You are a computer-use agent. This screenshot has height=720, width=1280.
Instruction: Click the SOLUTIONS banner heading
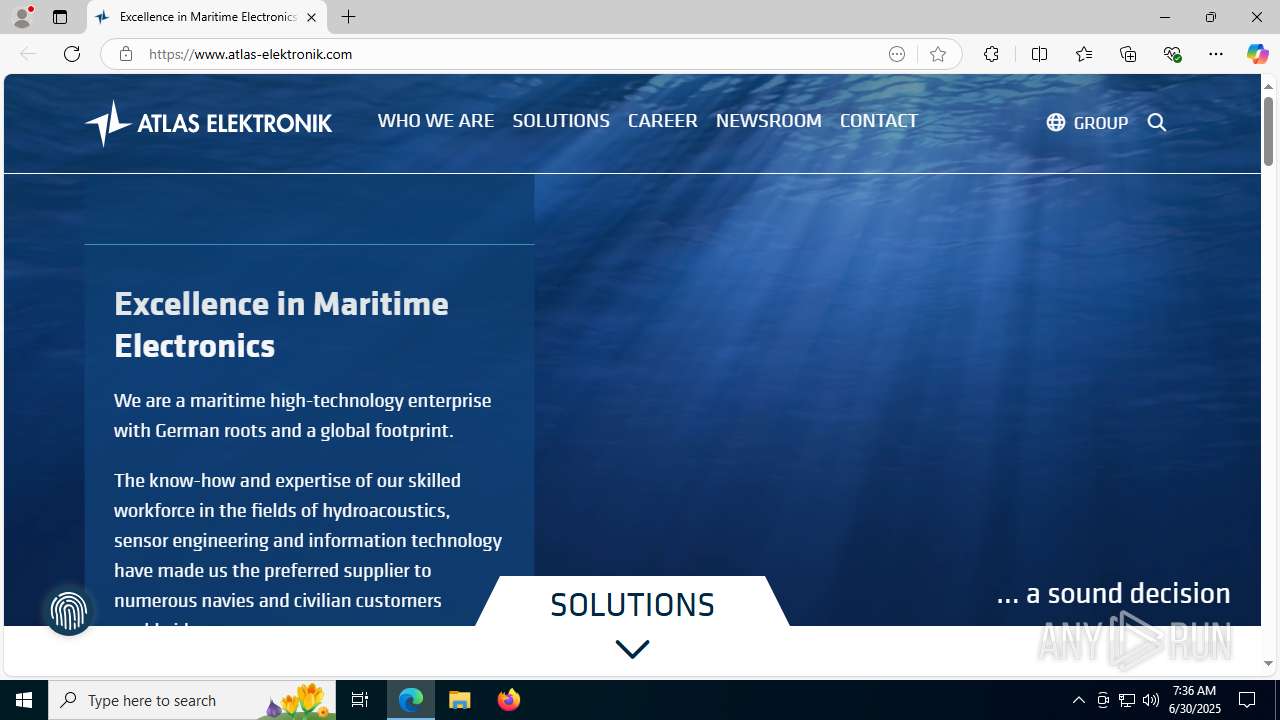(x=632, y=604)
